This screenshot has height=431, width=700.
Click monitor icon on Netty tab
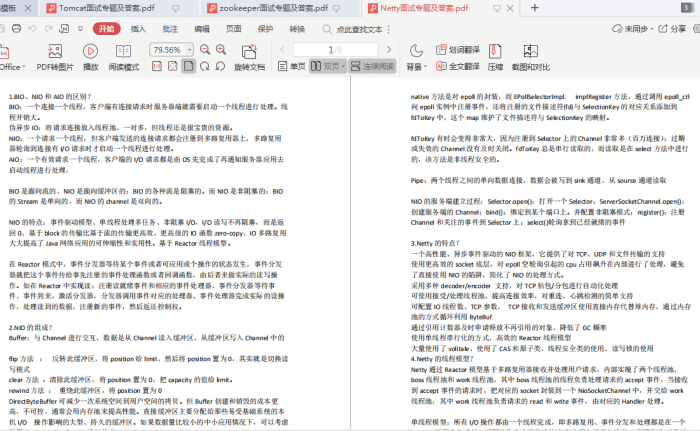pyautogui.click(x=496, y=8)
